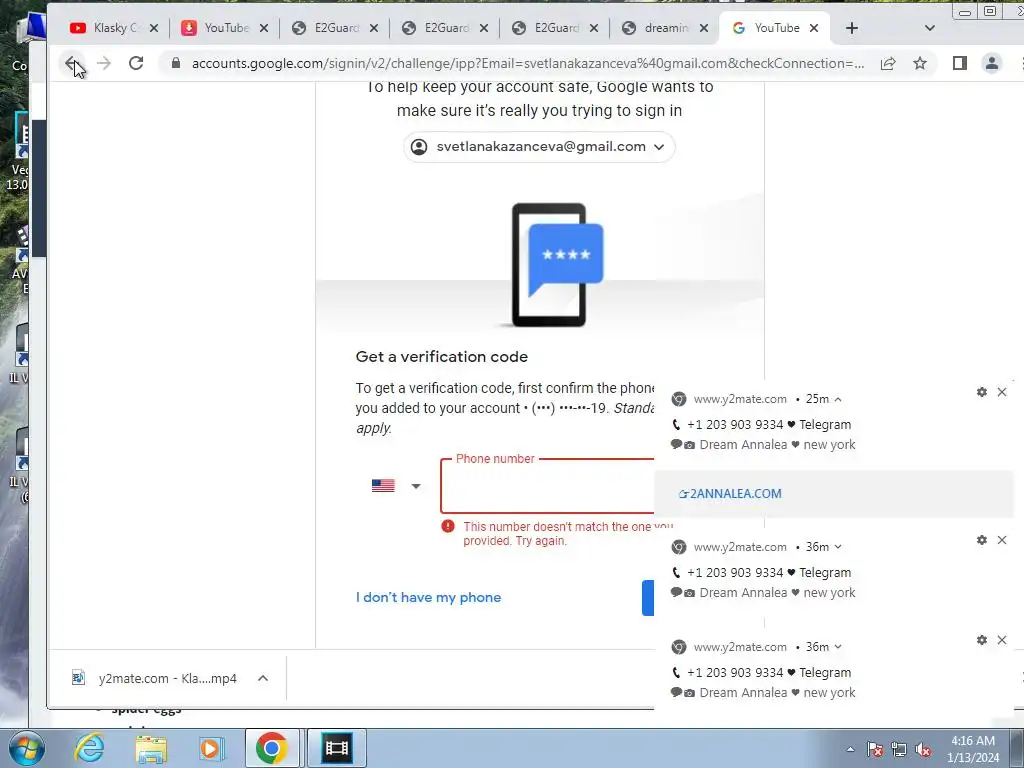Screen dimensions: 1024x768
Task: Show hidden system tray icons
Action: pos(850,750)
